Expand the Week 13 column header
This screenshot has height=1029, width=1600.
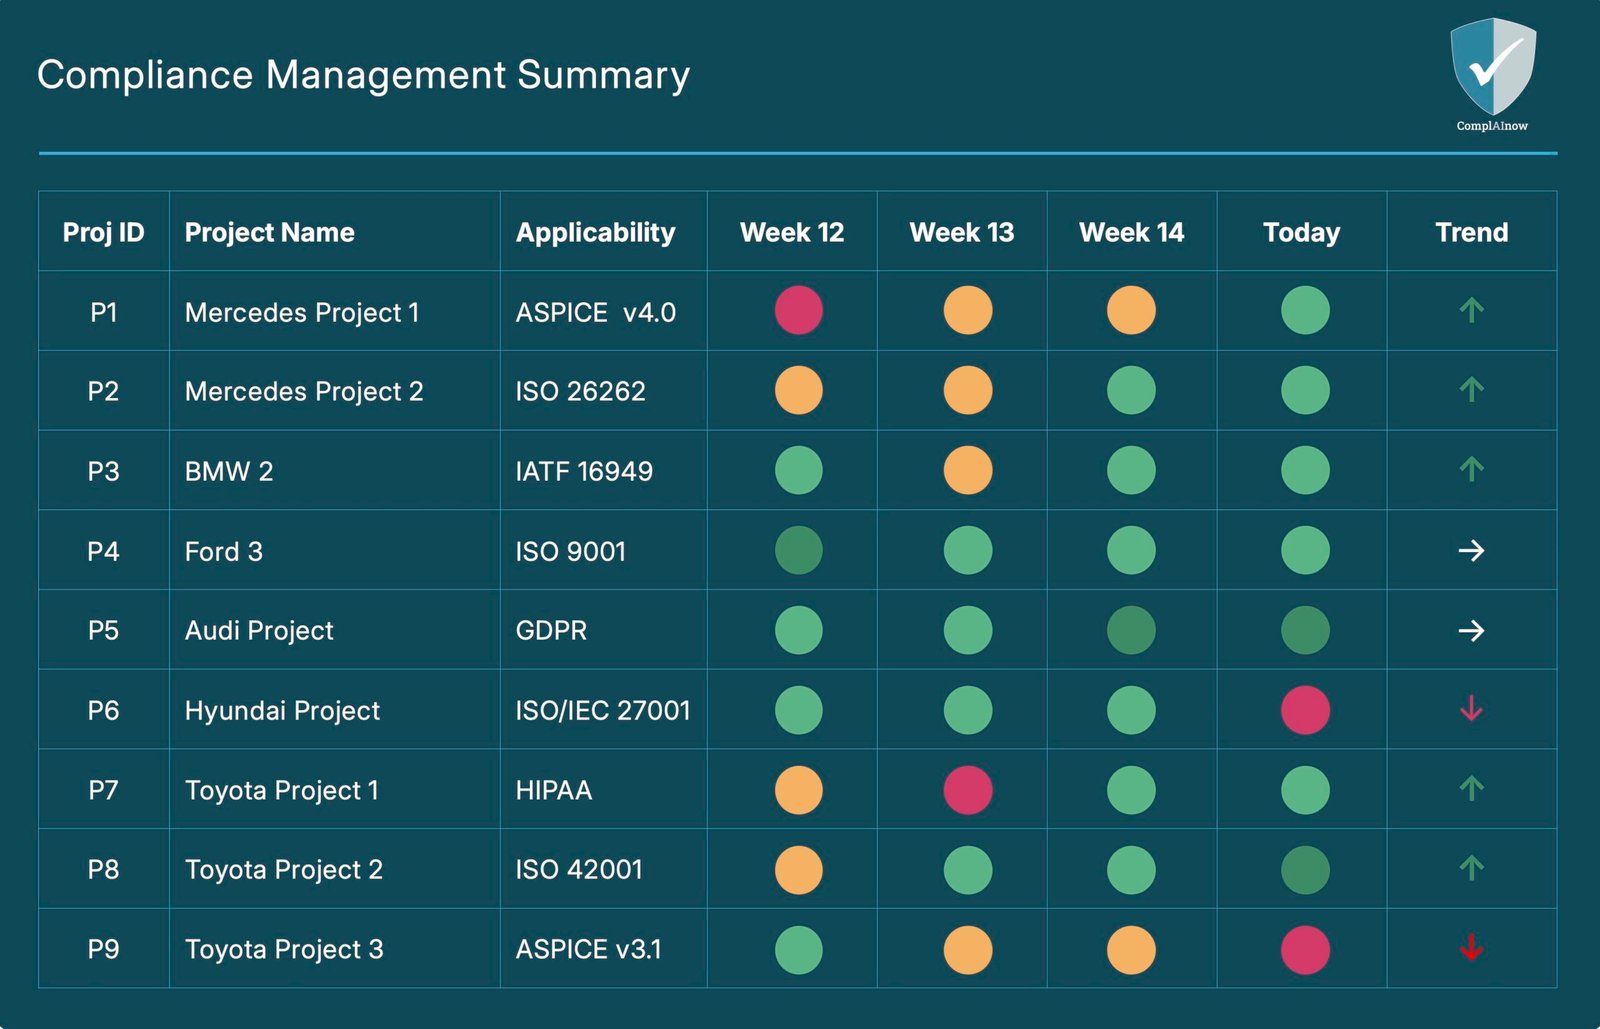(x=962, y=232)
